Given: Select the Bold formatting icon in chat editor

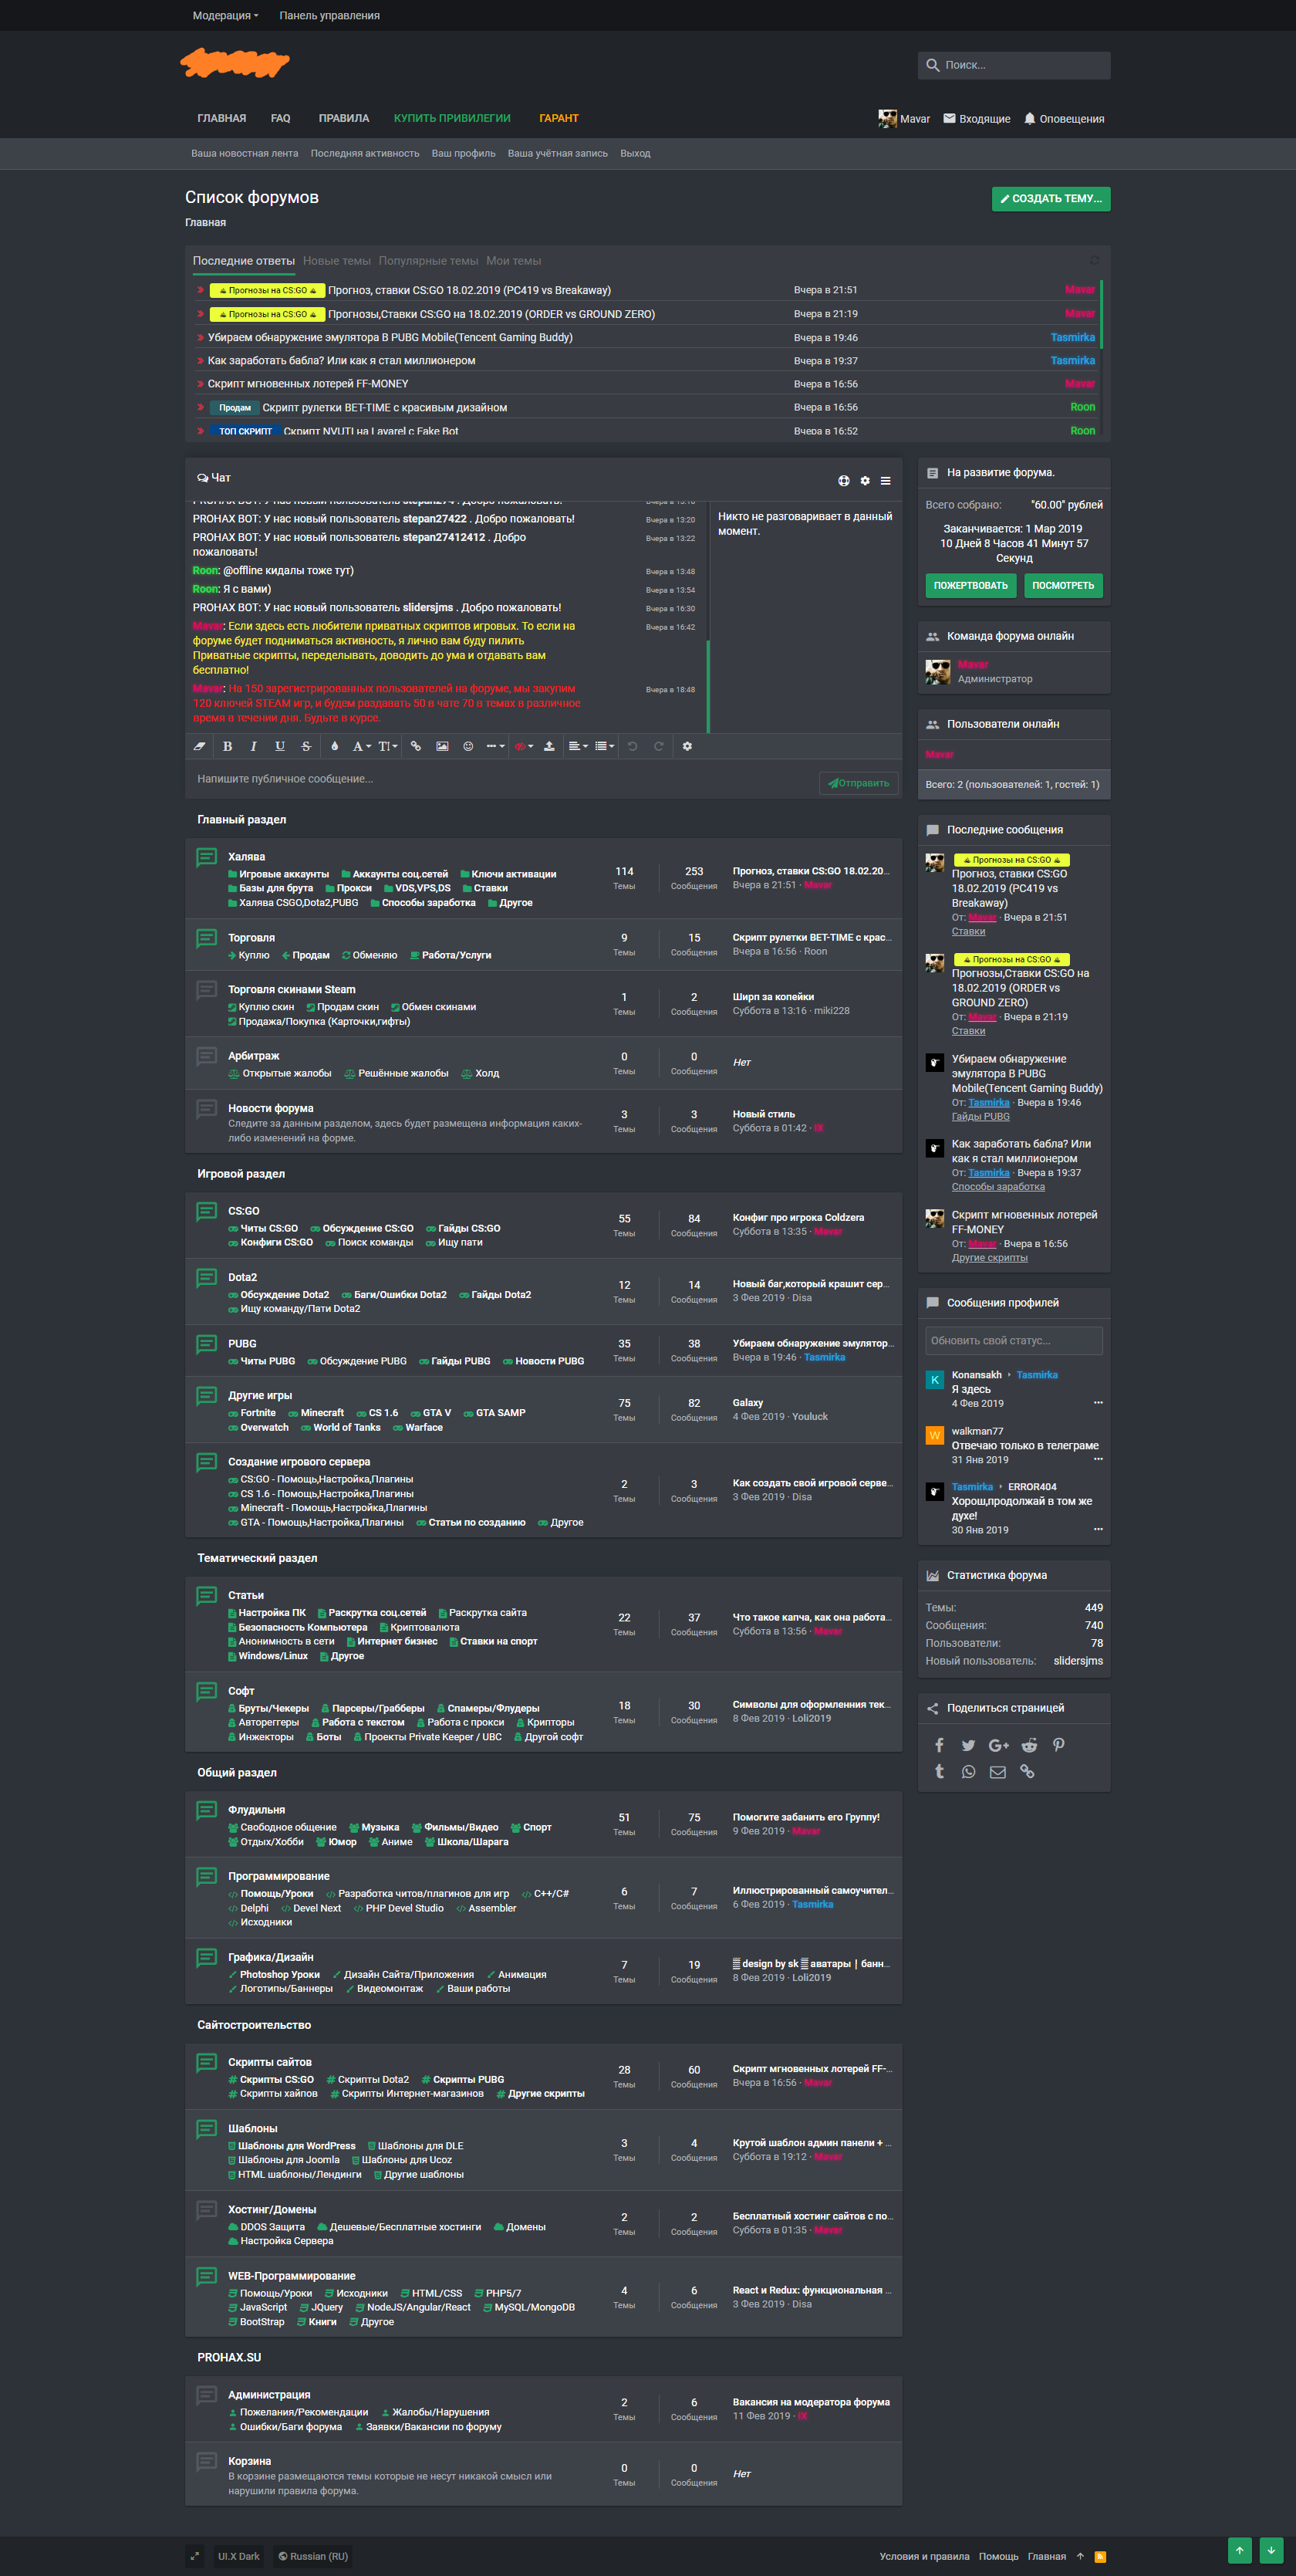Looking at the screenshot, I should [x=228, y=747].
